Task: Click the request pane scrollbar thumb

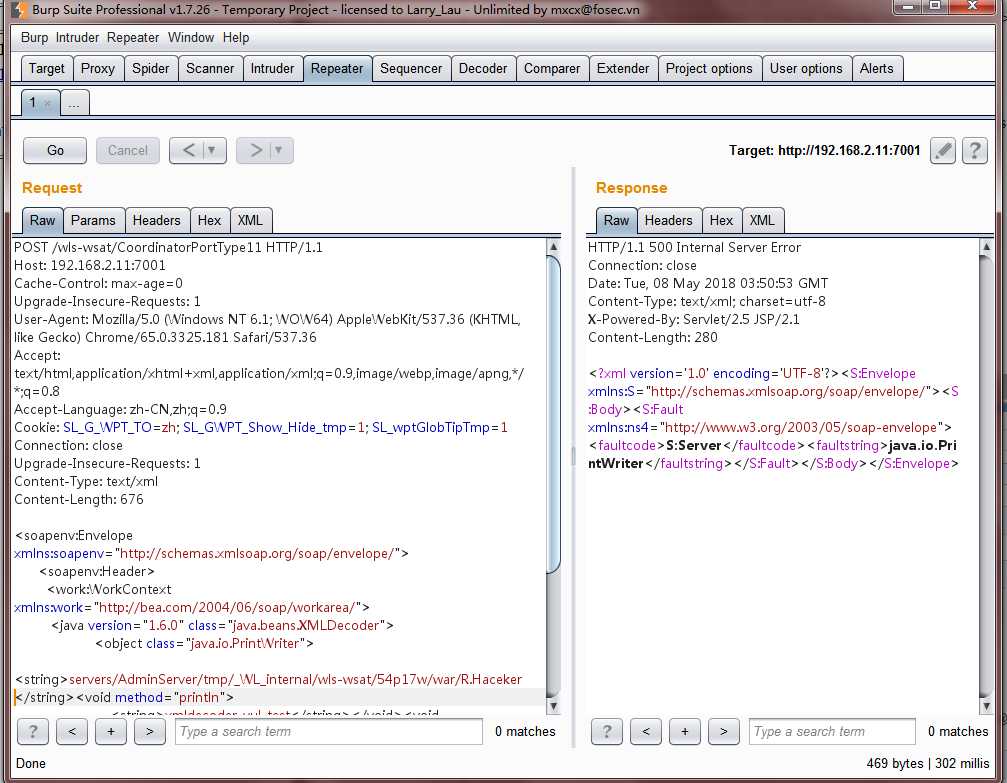Action: (x=554, y=414)
